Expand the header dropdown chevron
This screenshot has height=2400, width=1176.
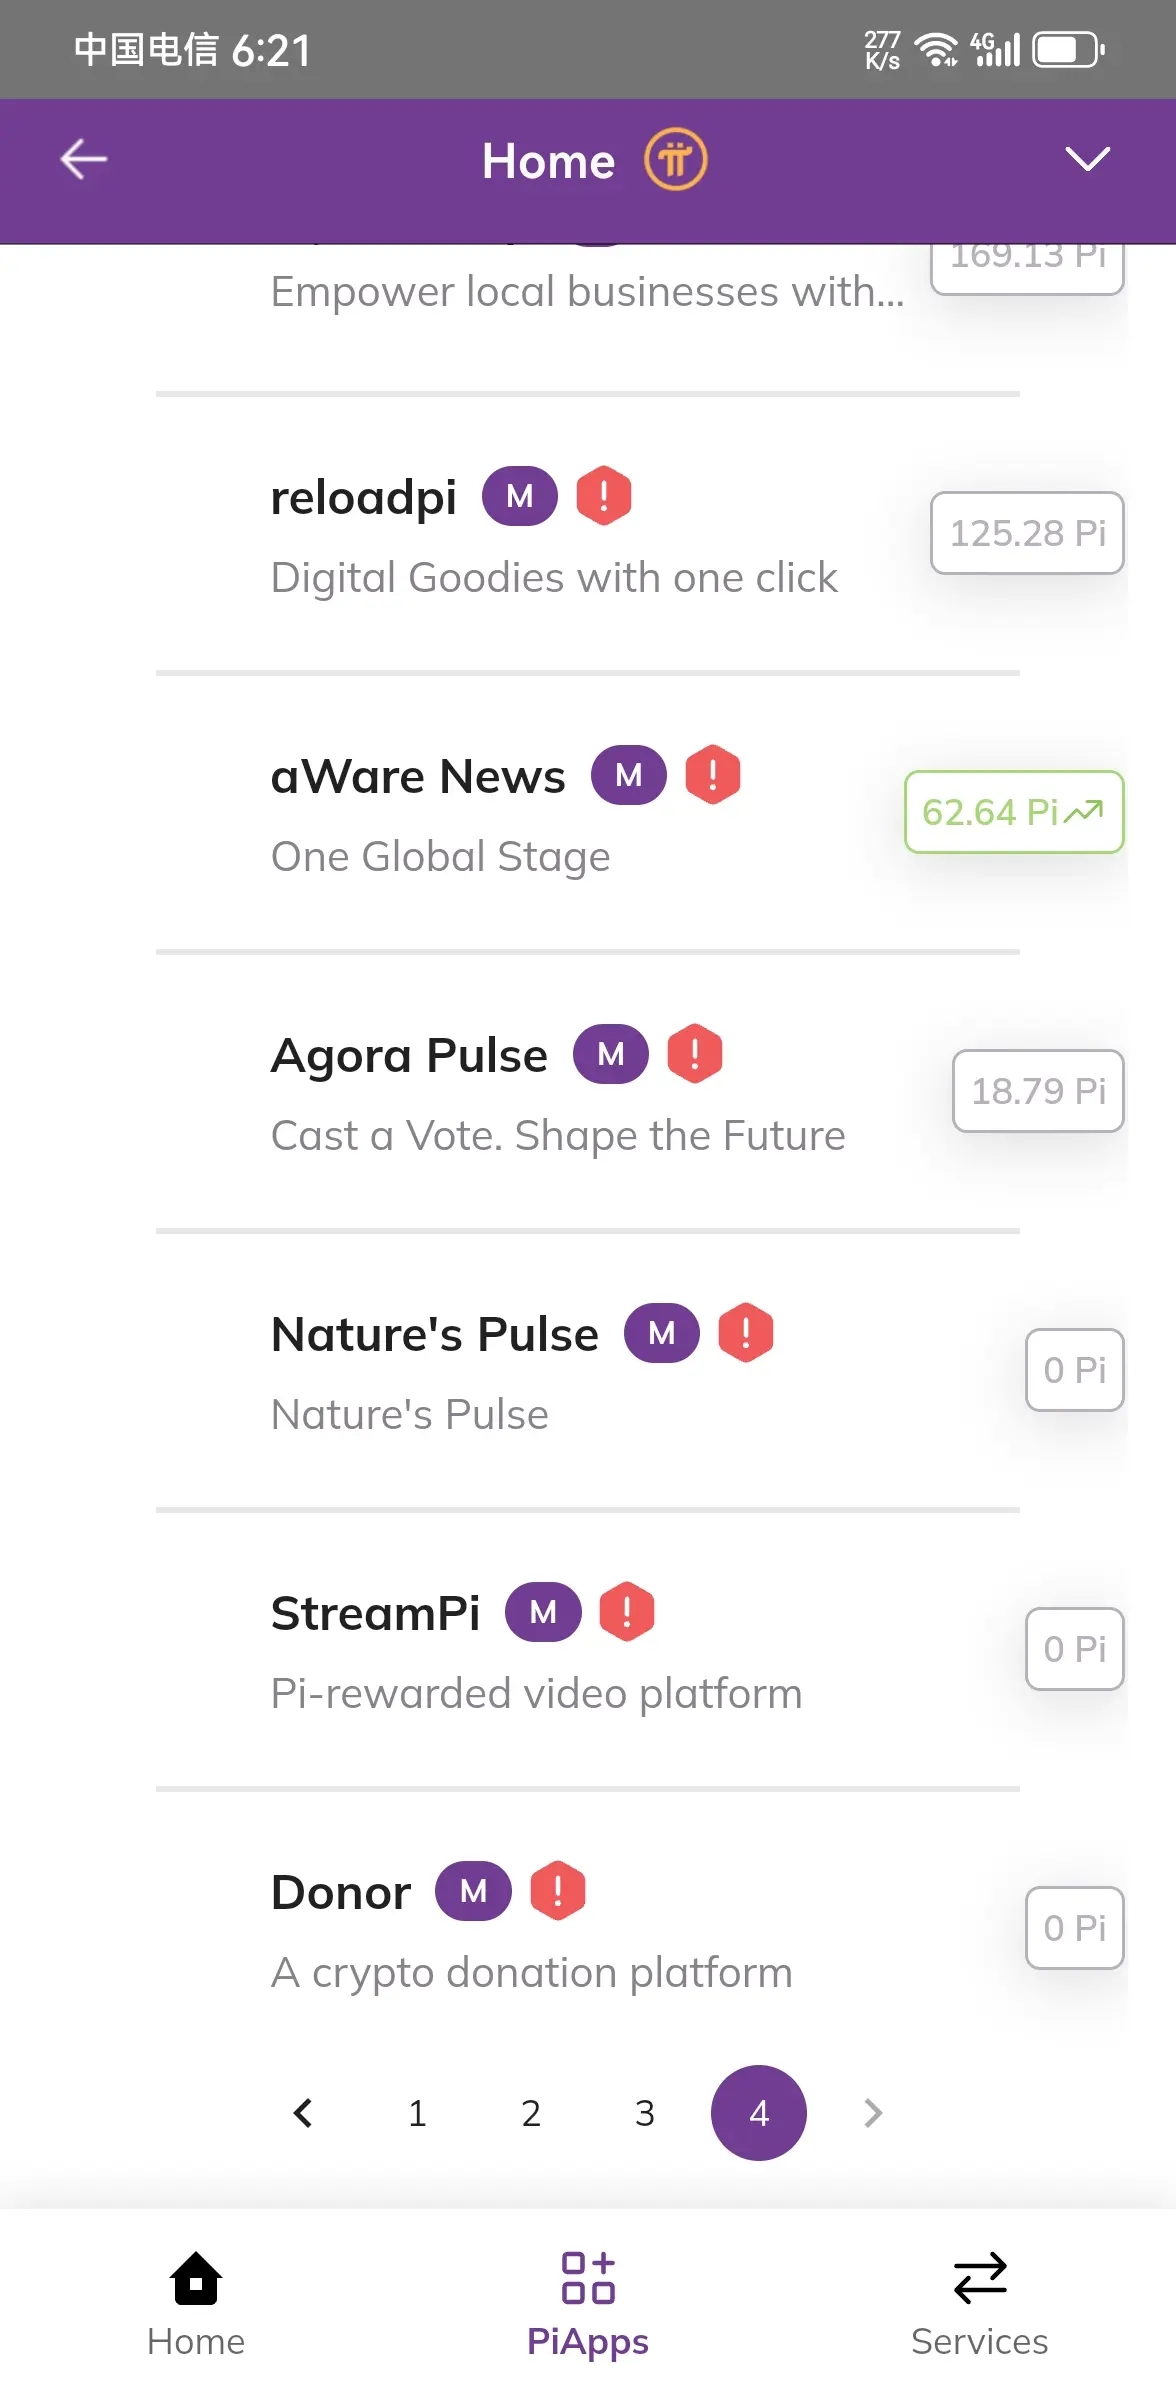click(1087, 159)
